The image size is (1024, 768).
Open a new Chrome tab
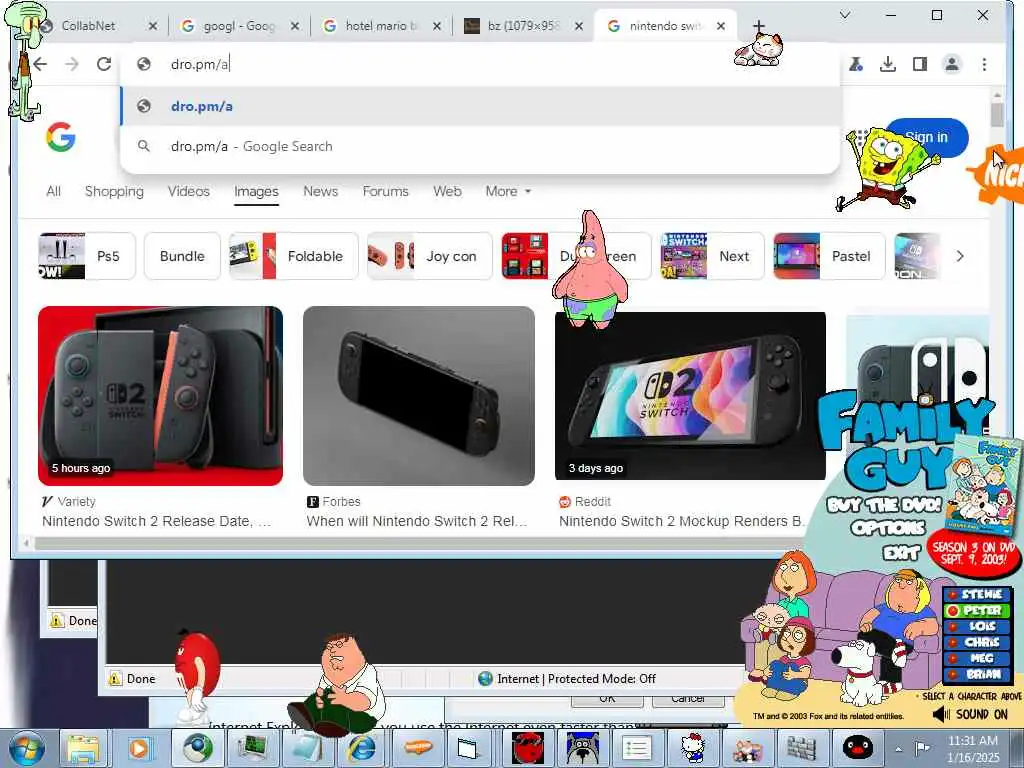(x=758, y=25)
